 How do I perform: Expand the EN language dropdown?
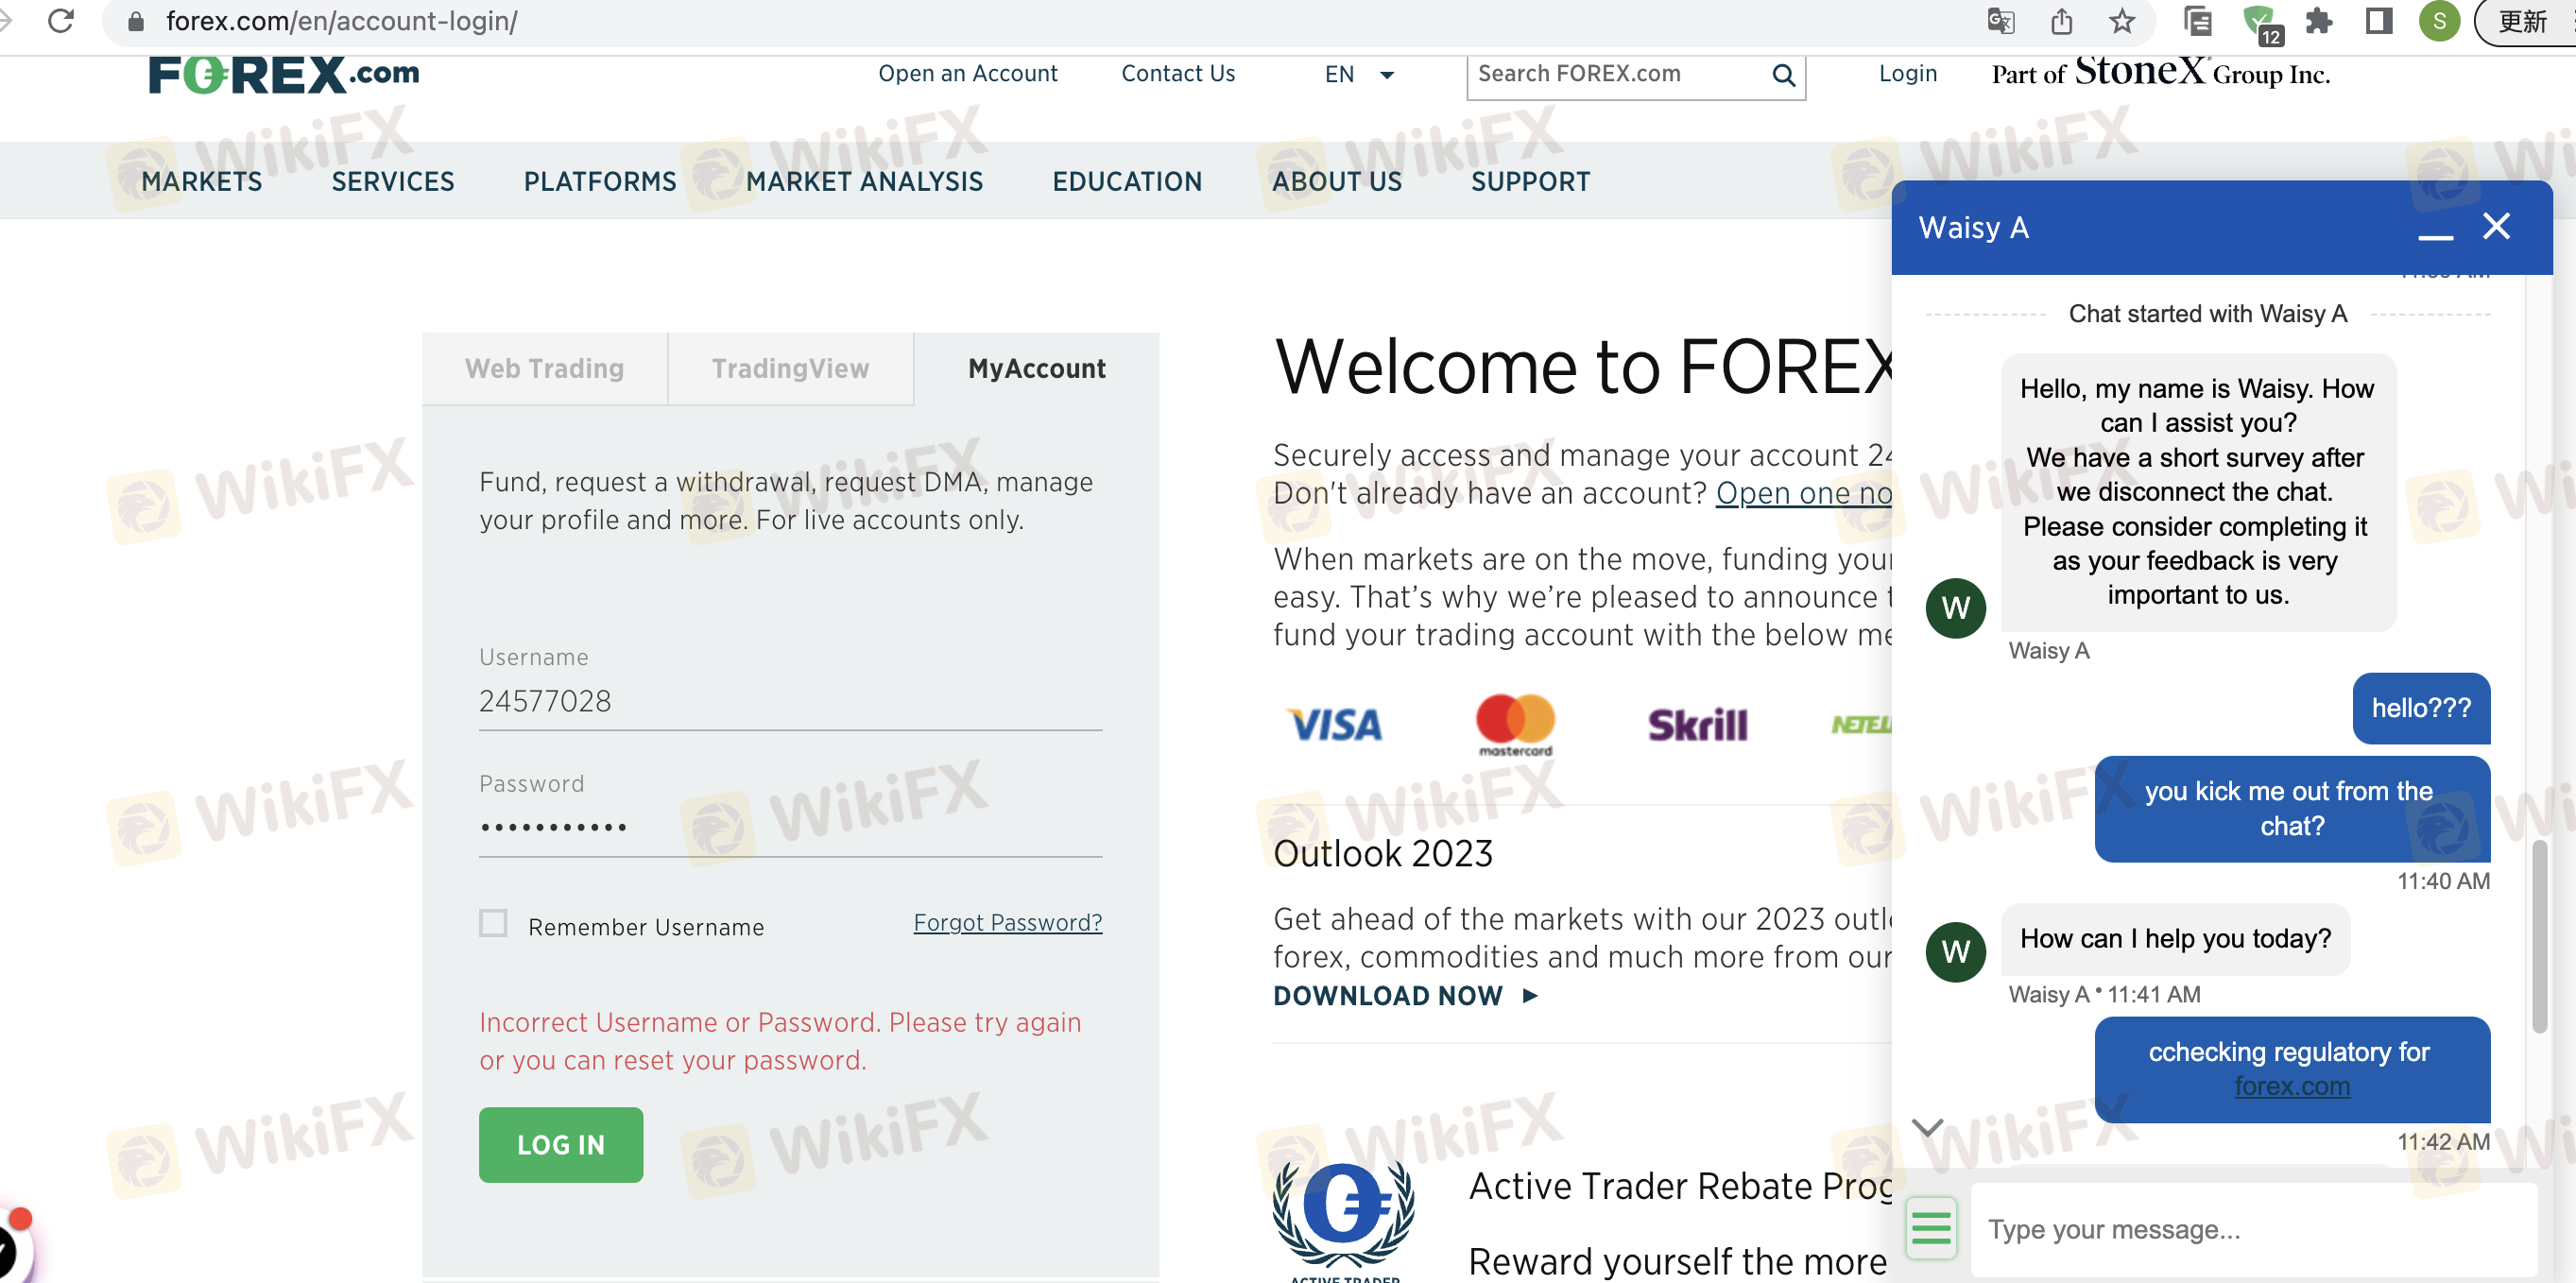click(x=1359, y=74)
